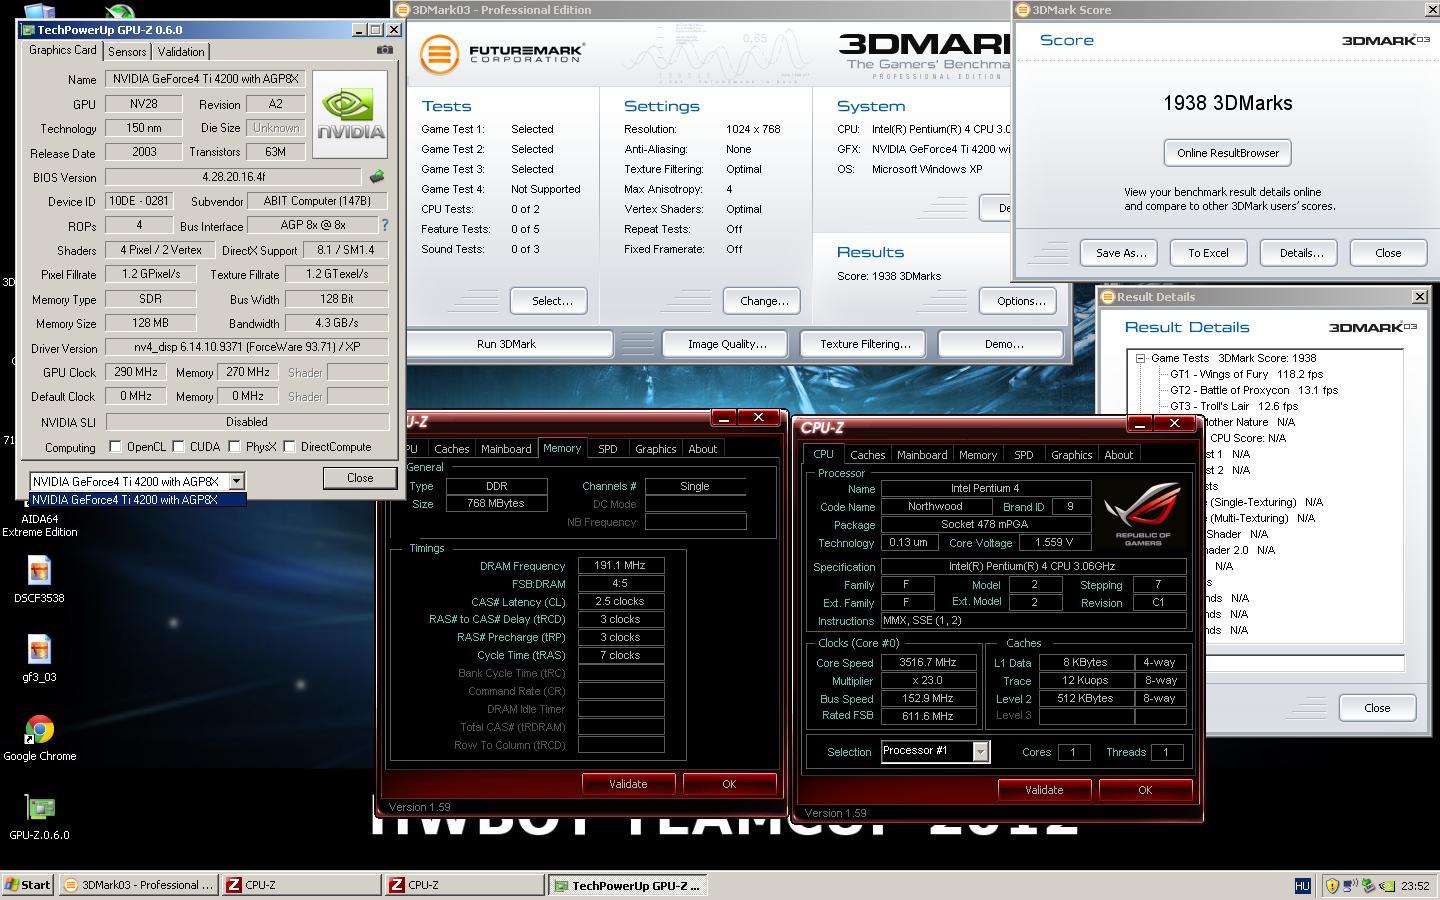Click the HU language indicator in taskbar
Image resolution: width=1440 pixels, height=900 pixels.
coord(1302,885)
